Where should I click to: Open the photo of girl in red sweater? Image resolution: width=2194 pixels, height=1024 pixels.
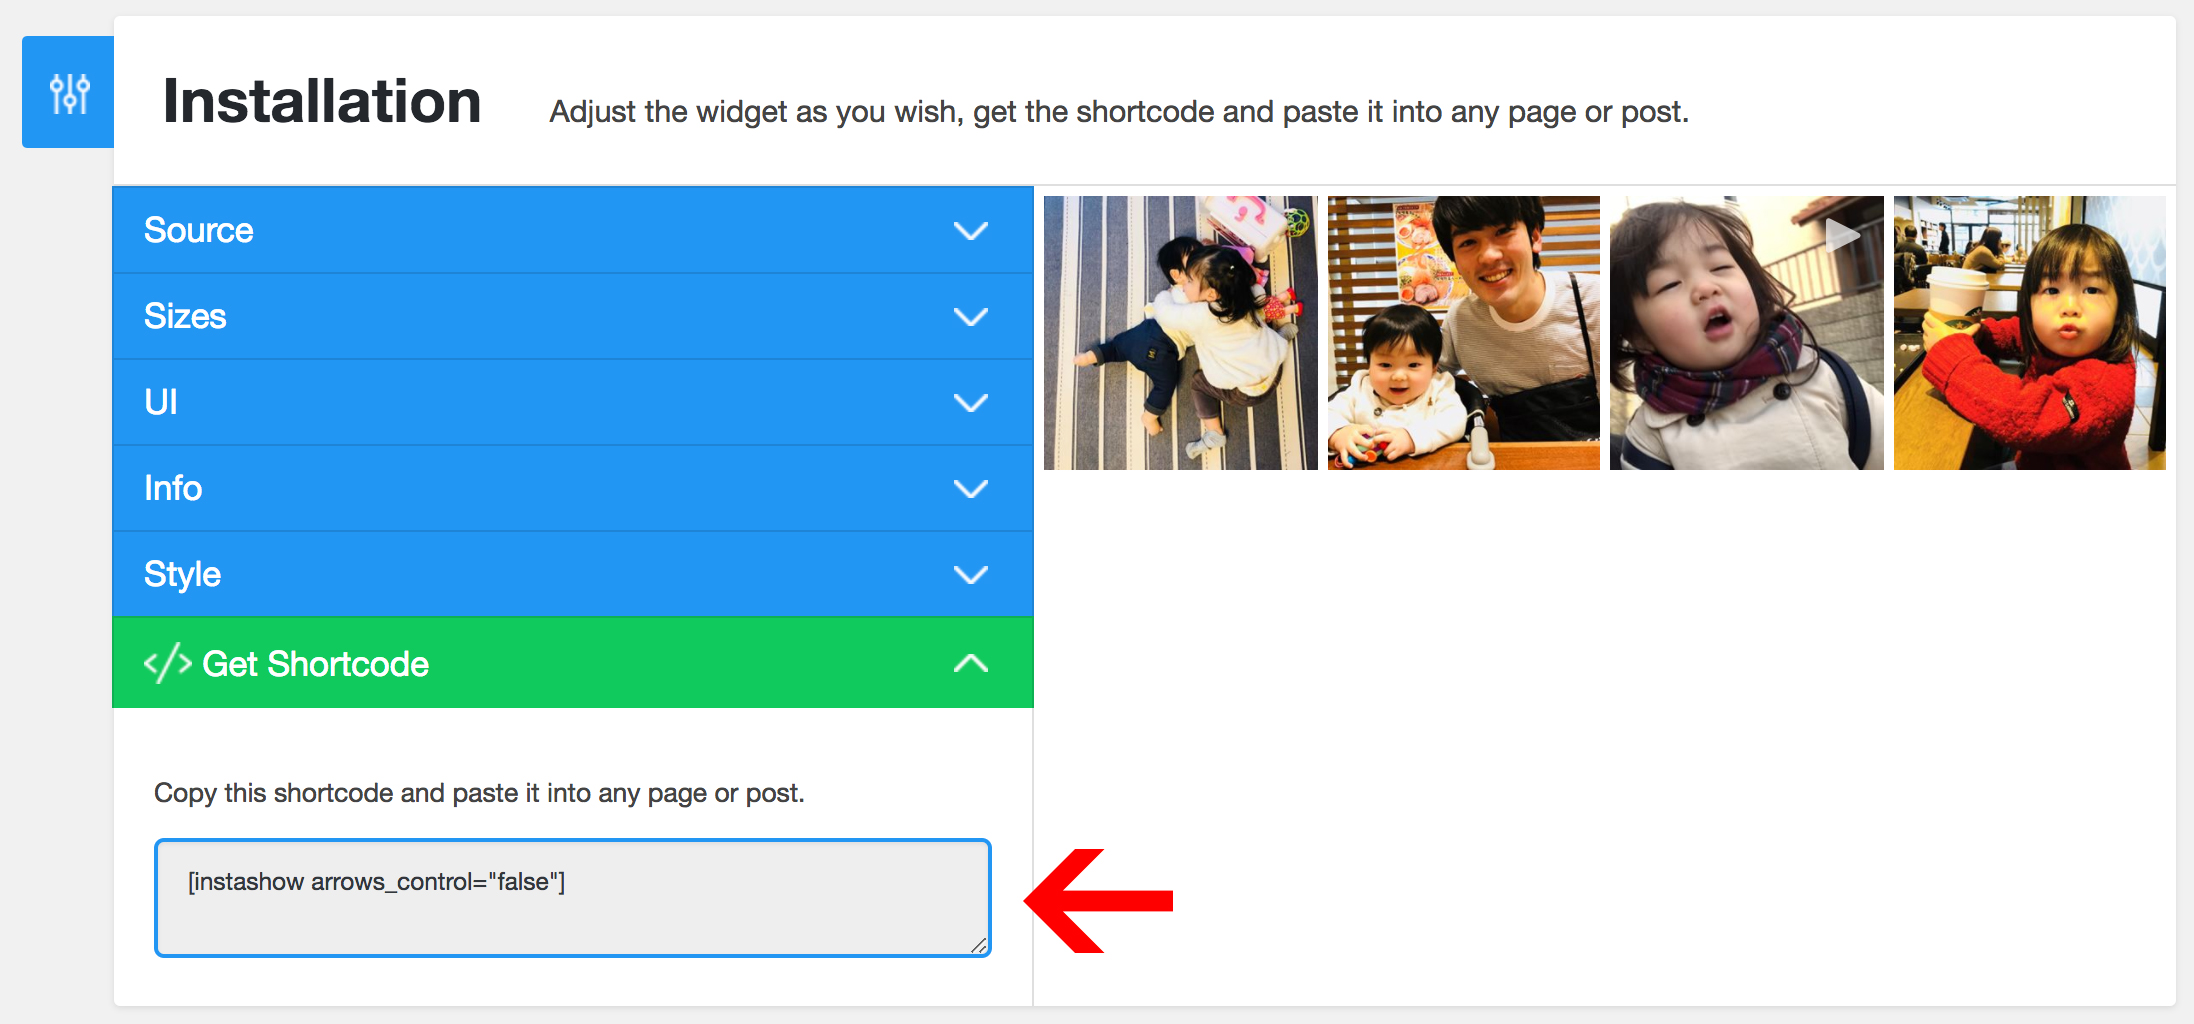tap(2030, 333)
